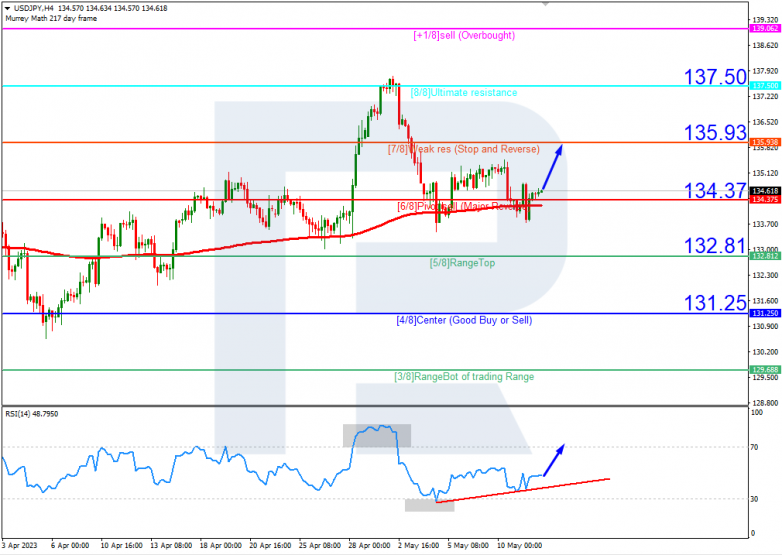The height and width of the screenshot is (555, 782).
Task: Click the '18 Apr 00:00' date on time axis
Action: (x=221, y=546)
